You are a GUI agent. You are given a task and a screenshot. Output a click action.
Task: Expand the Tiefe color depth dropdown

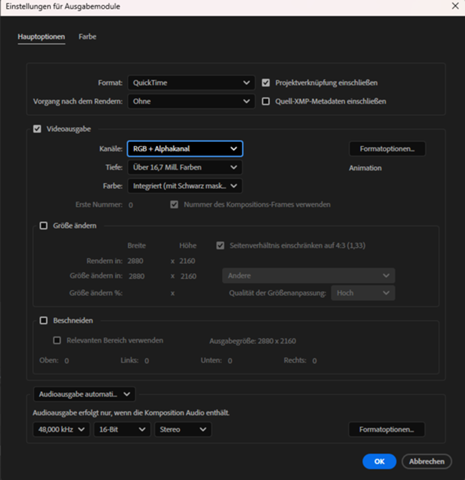click(x=185, y=167)
